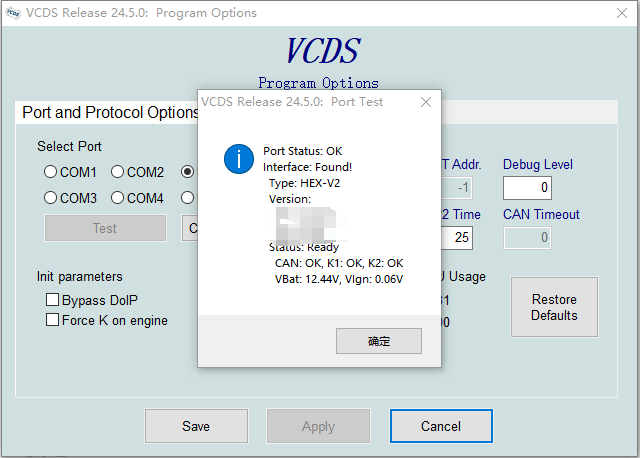Click the partially hidden button beside Test

click(x=190, y=228)
